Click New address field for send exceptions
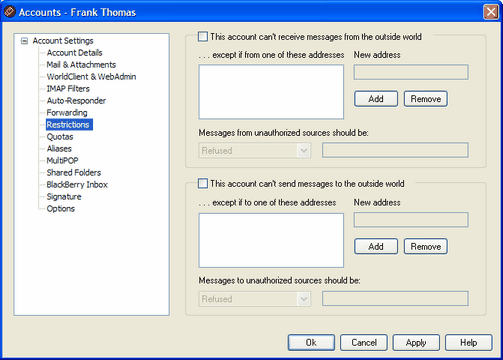 (x=411, y=220)
